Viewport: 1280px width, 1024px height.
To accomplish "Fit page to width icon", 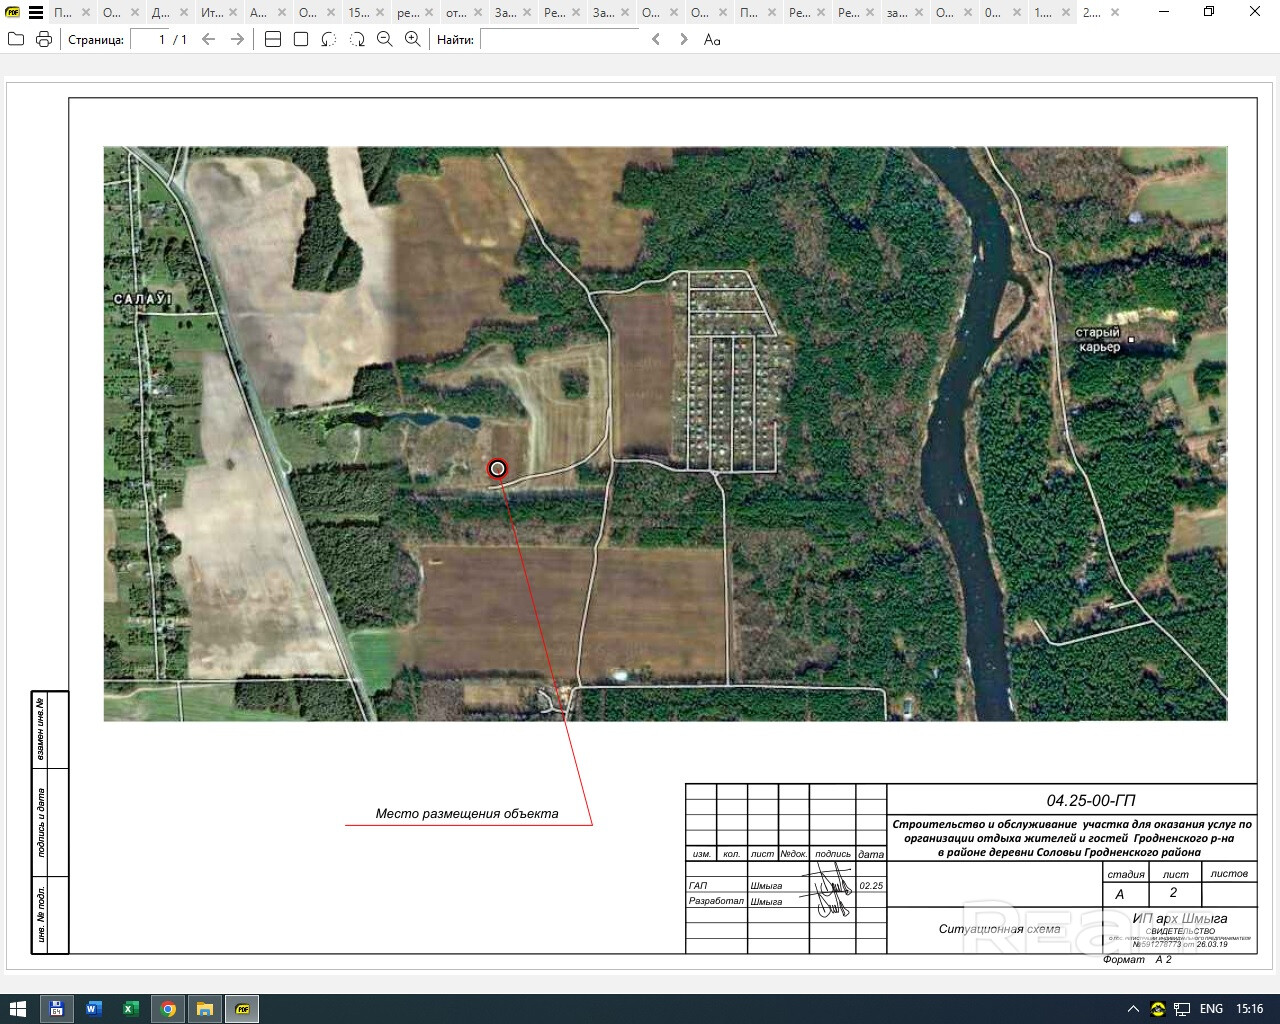I will pyautogui.click(x=273, y=39).
